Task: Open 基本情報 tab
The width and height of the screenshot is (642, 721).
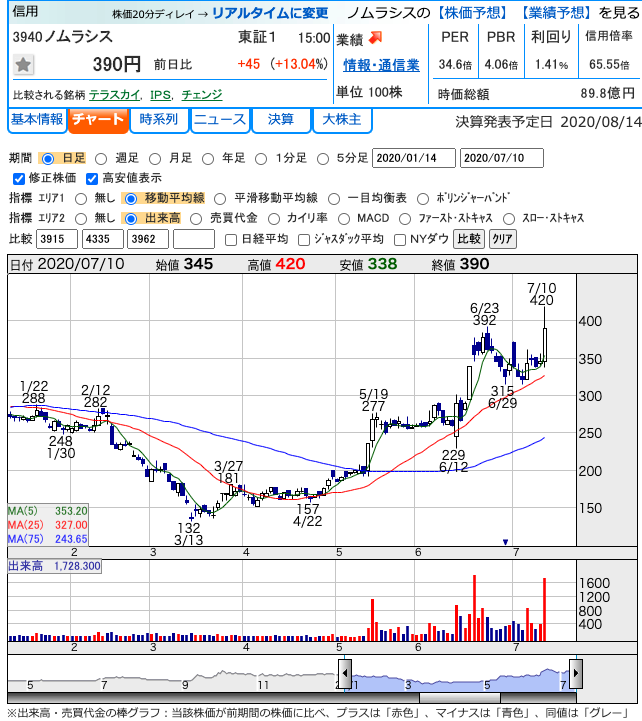Action: coord(37,120)
